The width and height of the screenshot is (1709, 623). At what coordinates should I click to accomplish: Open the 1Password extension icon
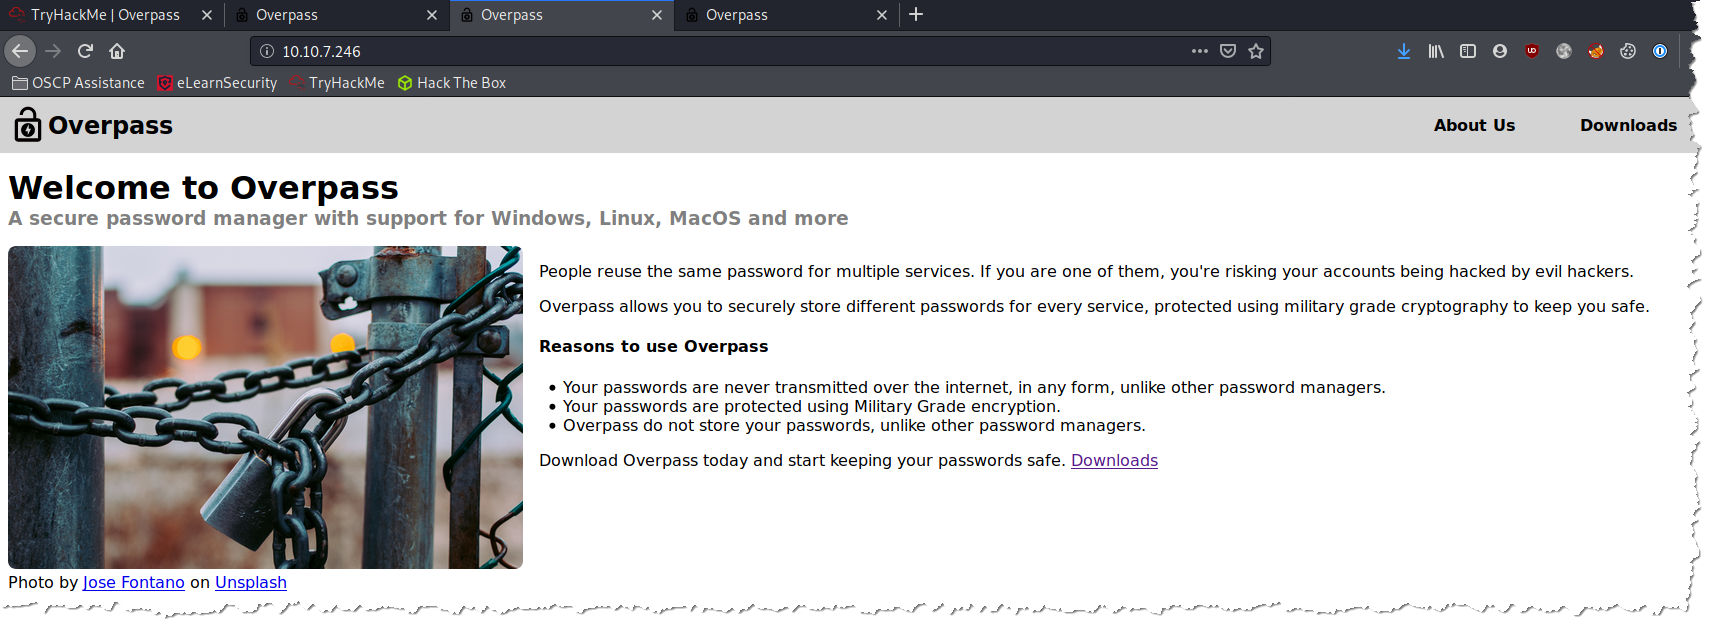click(1660, 51)
